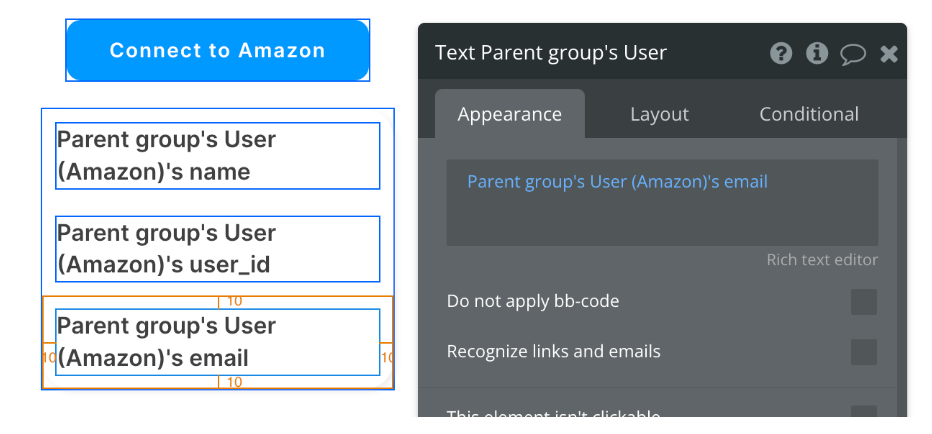This screenshot has width=932, height=434.
Task: Select group container gap between name and user_id
Action: (218, 203)
